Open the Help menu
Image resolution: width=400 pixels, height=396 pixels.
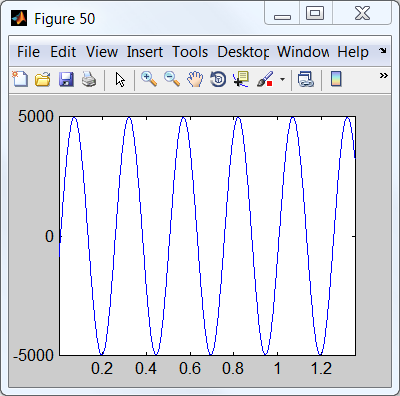353,52
